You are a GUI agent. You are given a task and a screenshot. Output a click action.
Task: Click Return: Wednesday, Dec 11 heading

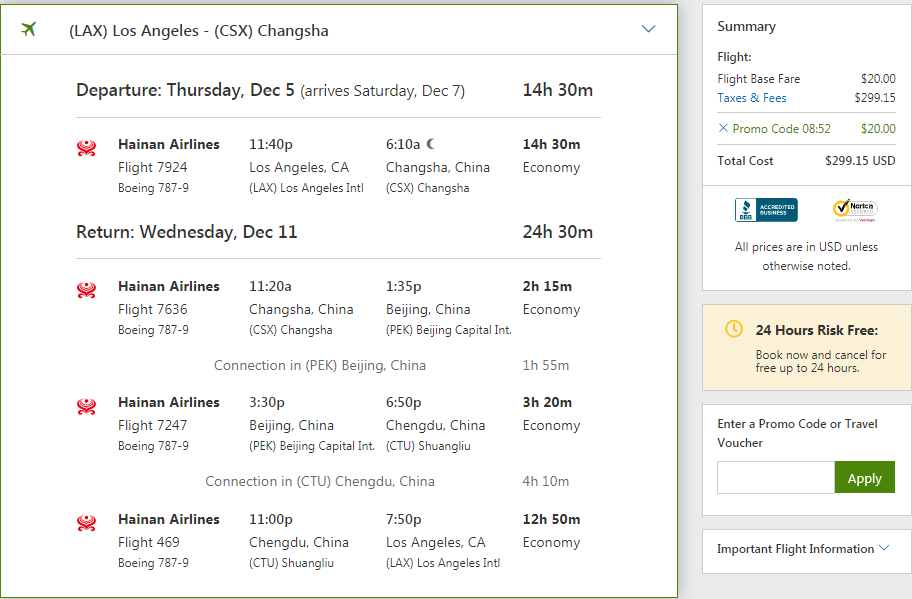(186, 232)
